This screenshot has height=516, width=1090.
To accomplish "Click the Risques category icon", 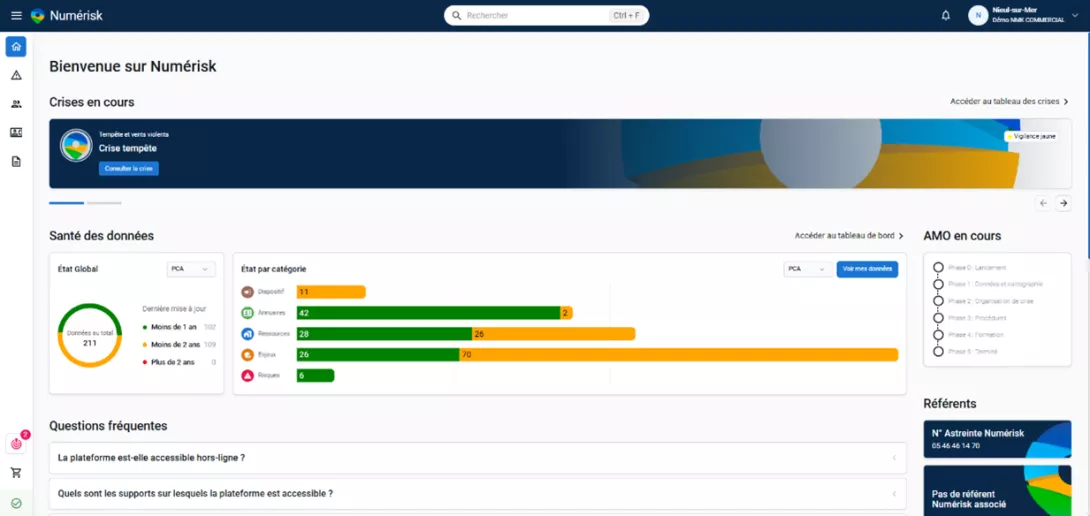I will (247, 376).
